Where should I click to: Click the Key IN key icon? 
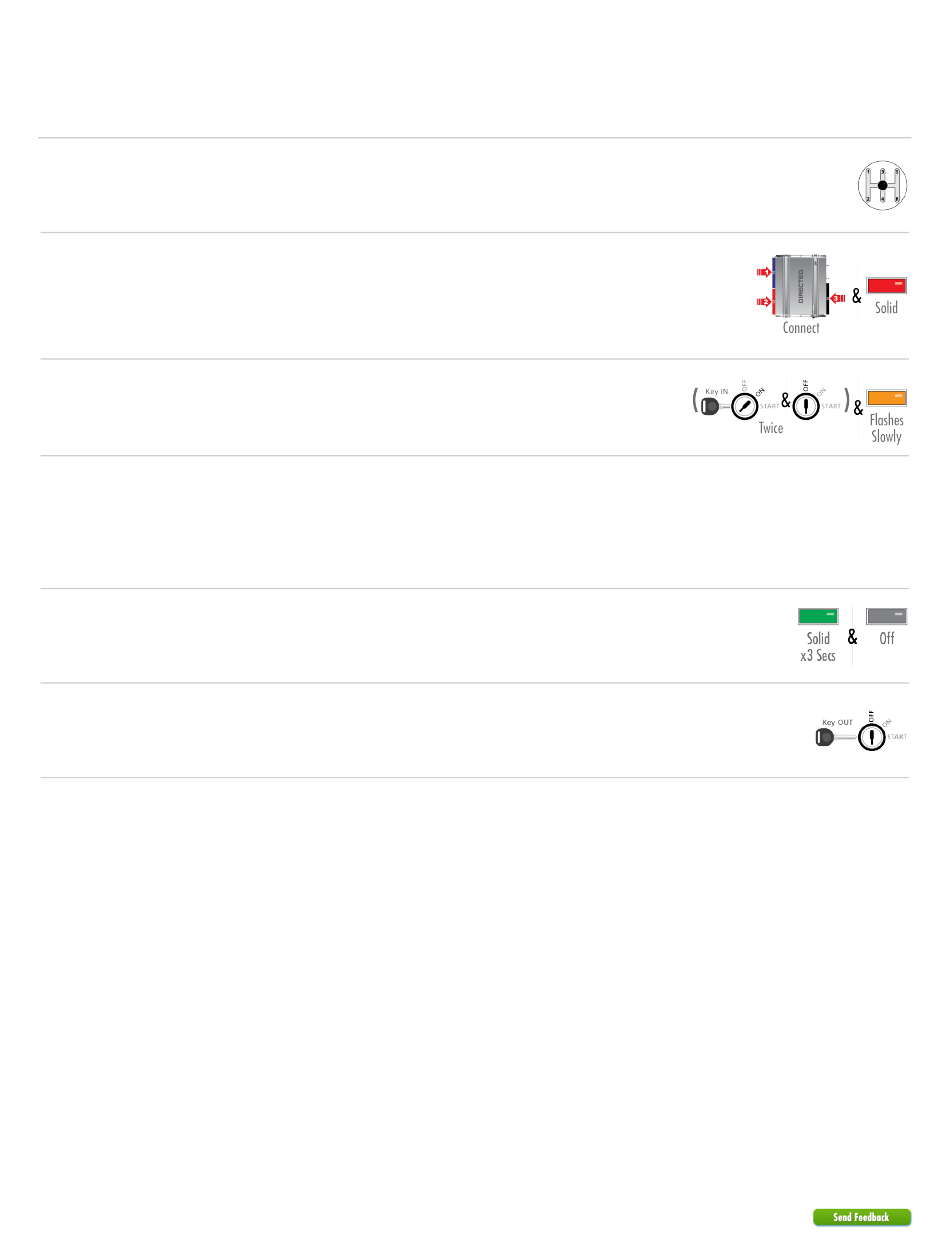[x=714, y=405]
